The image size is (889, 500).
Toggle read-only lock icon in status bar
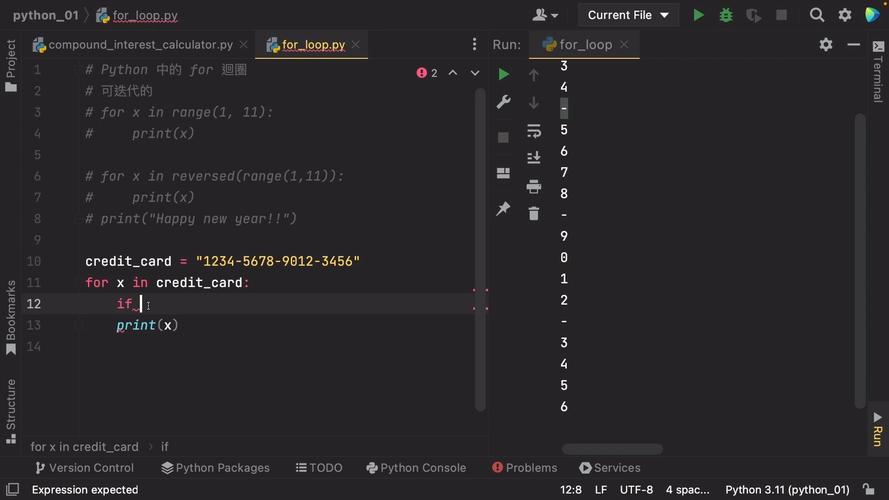pyautogui.click(x=868, y=489)
